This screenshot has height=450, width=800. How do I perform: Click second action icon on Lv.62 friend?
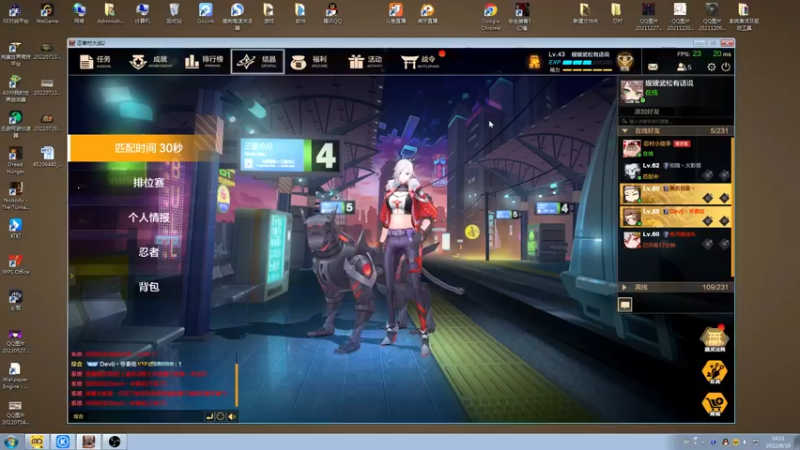724,176
